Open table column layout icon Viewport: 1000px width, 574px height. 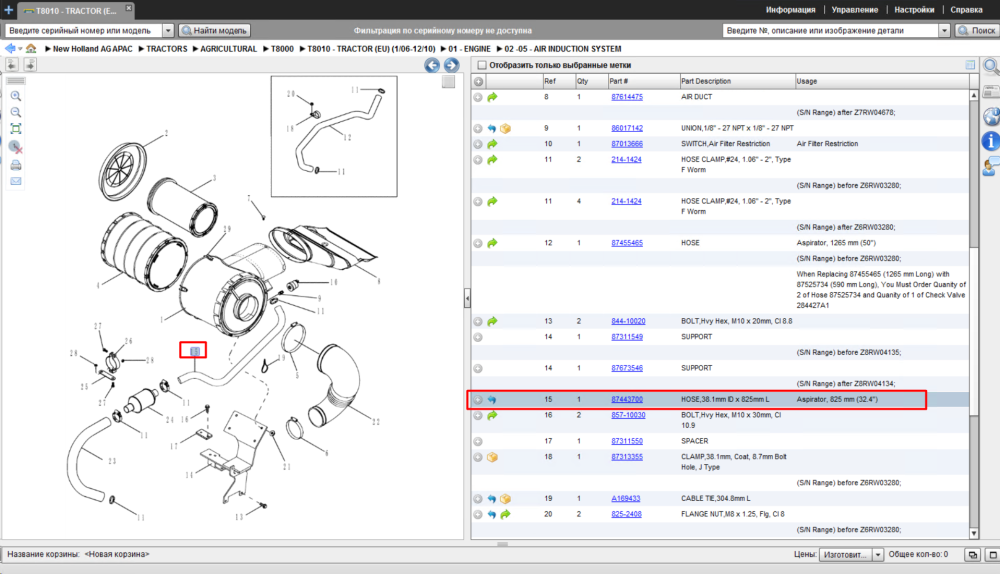970,65
